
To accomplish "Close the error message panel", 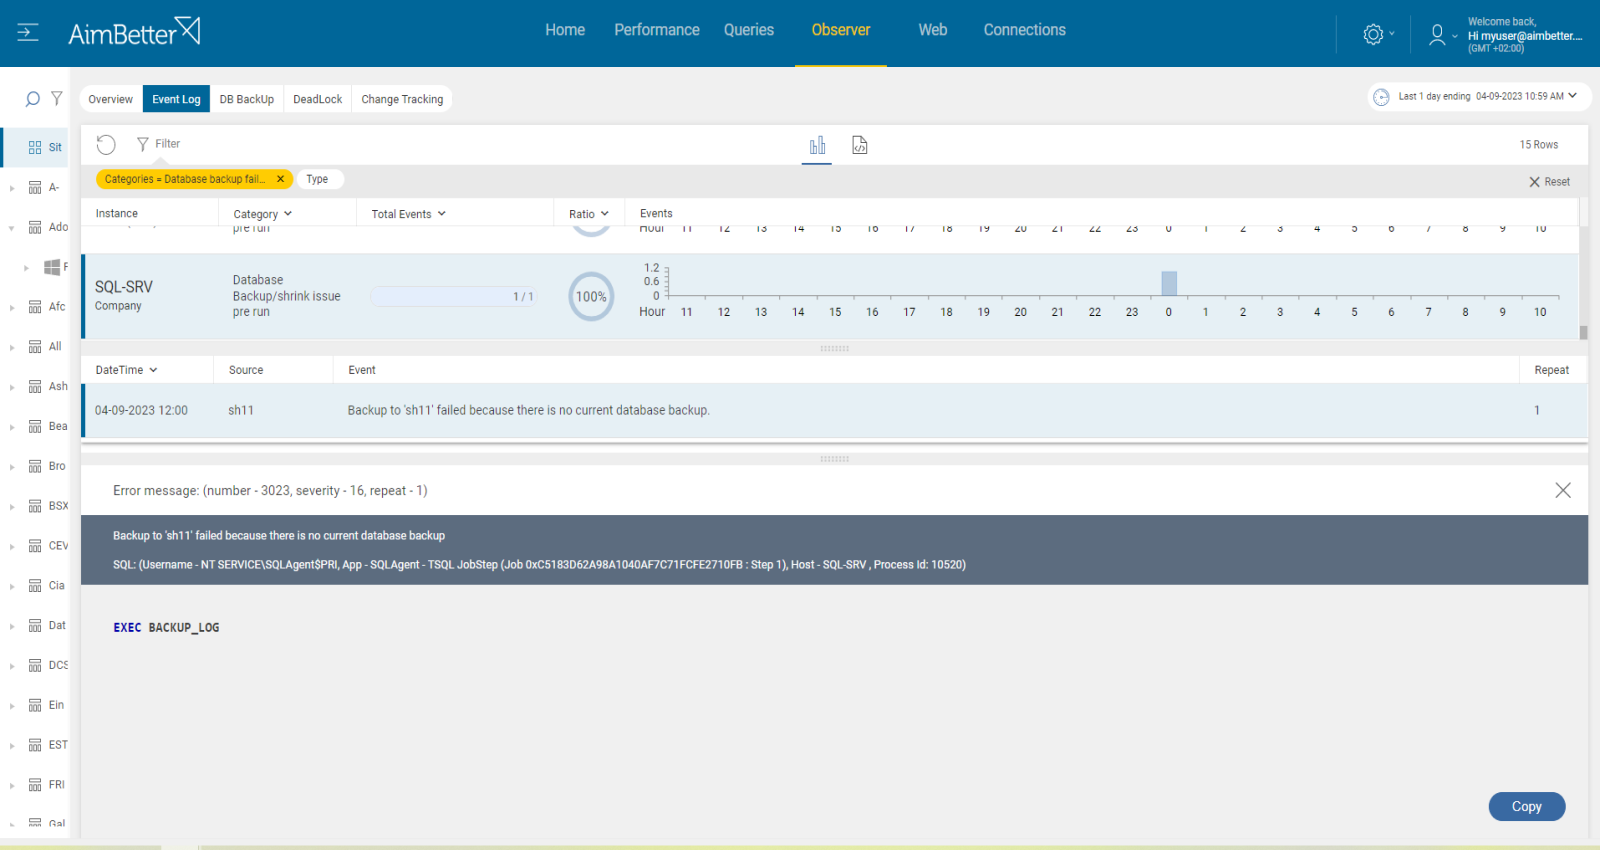I will pyautogui.click(x=1563, y=490).
